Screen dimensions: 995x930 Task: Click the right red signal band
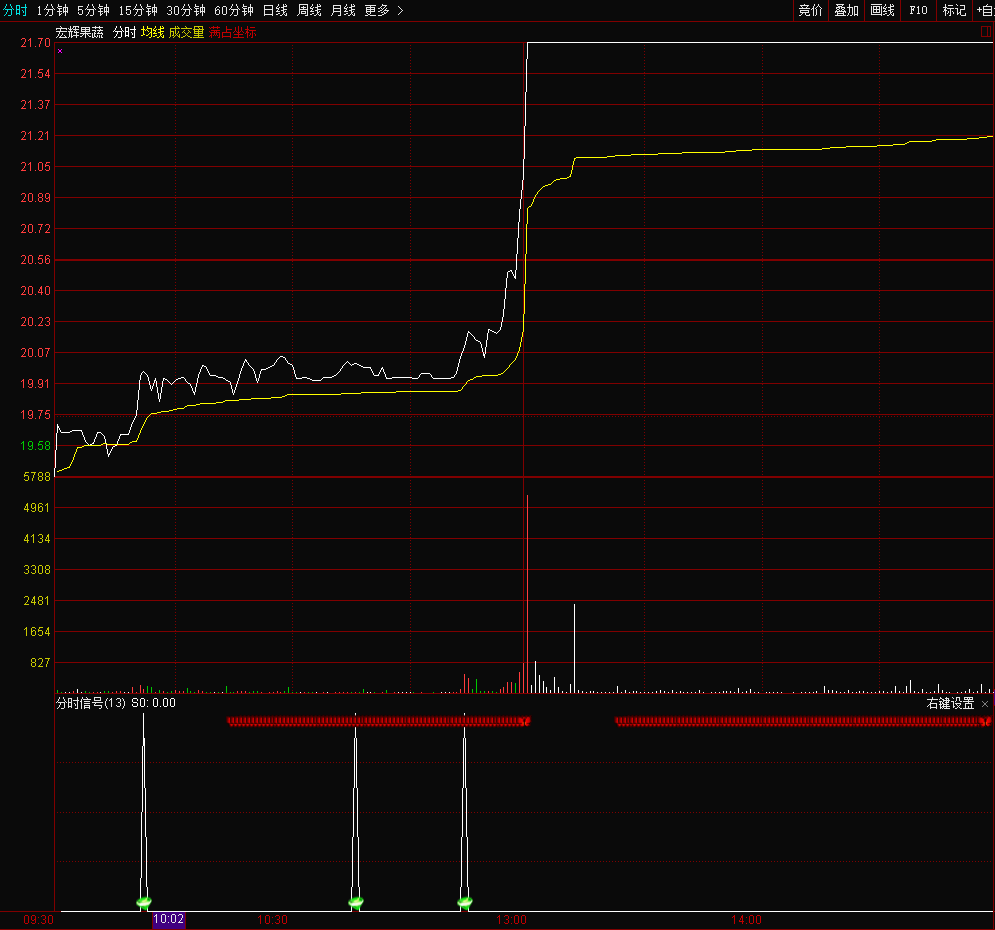[x=803, y=721]
